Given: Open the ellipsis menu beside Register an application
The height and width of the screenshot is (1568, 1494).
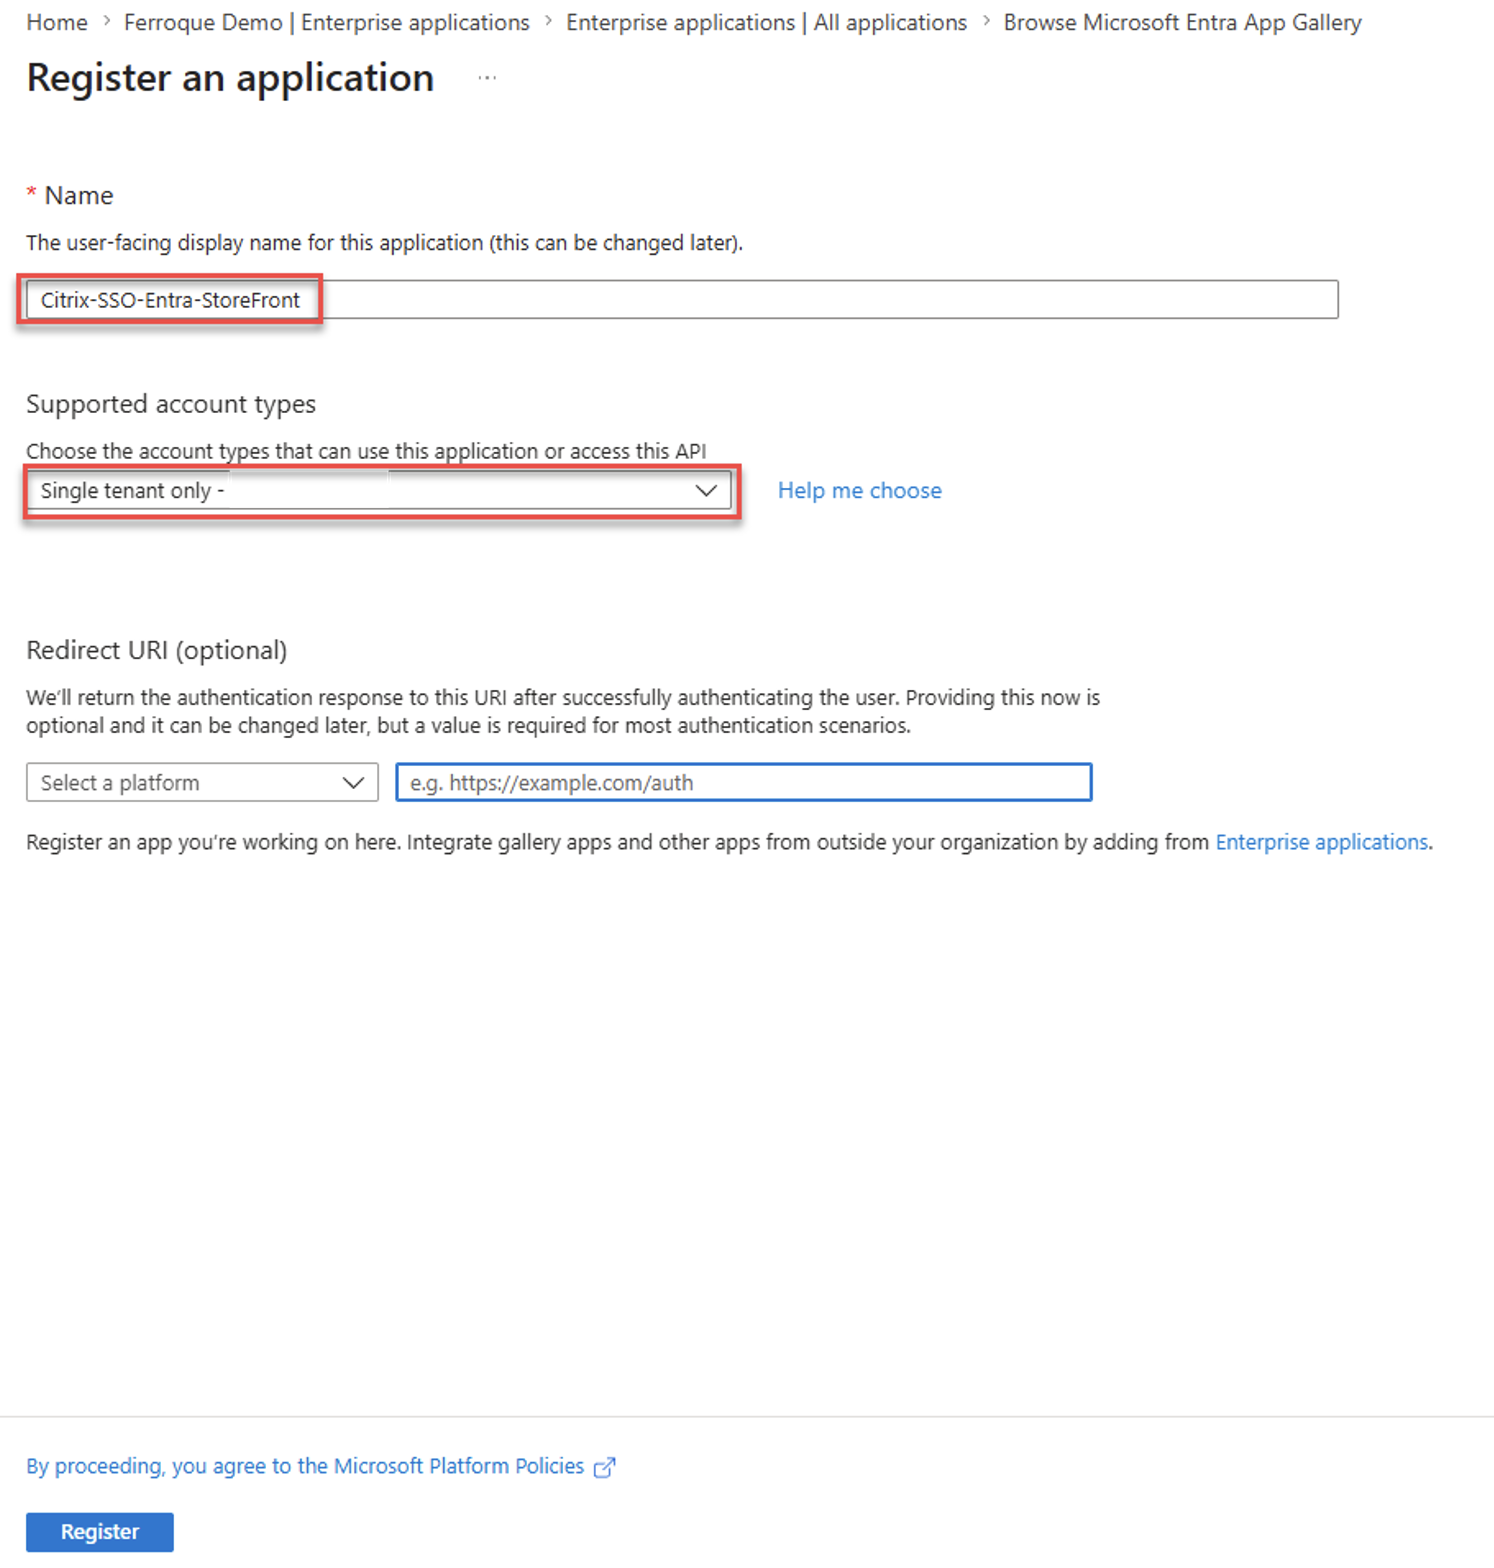Looking at the screenshot, I should tap(487, 78).
